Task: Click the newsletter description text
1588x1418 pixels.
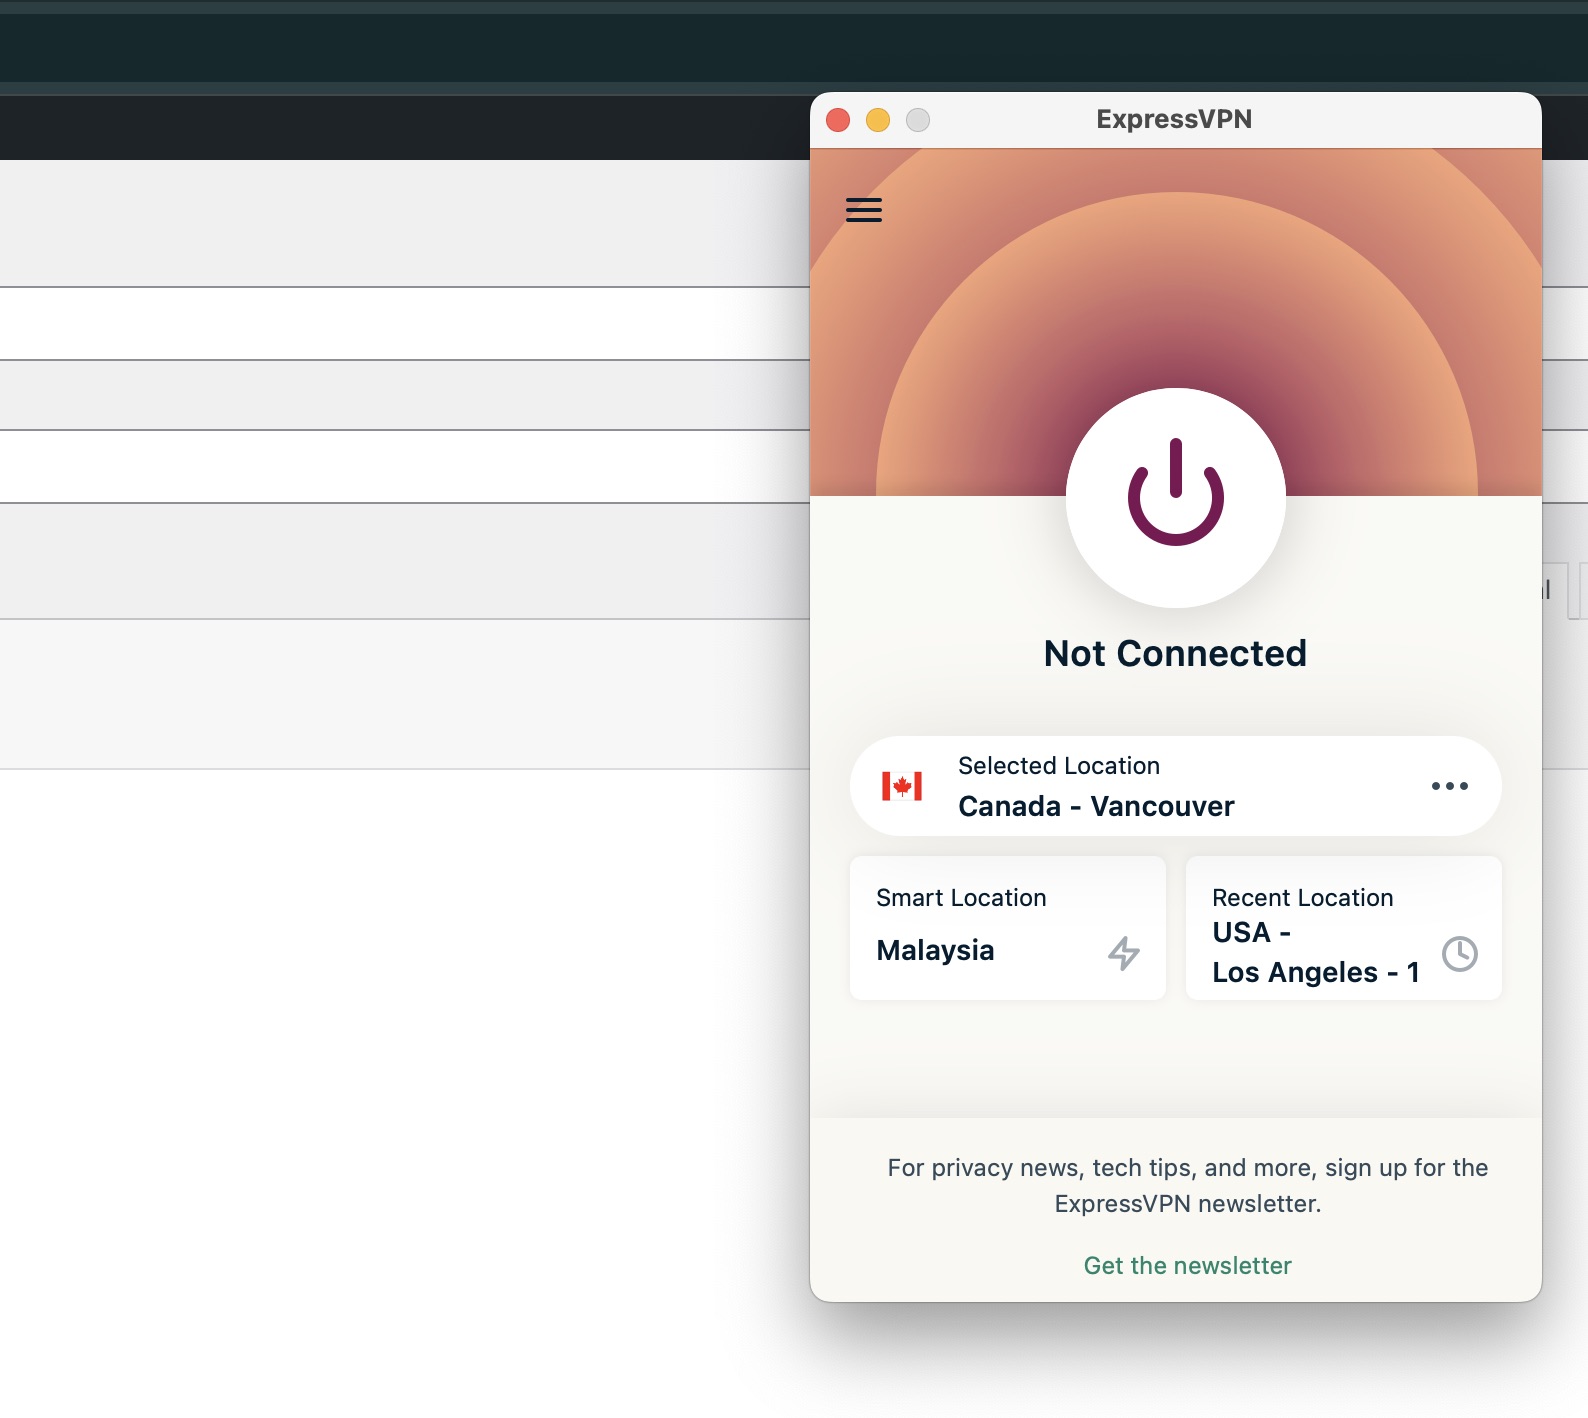Action: tap(1188, 1186)
